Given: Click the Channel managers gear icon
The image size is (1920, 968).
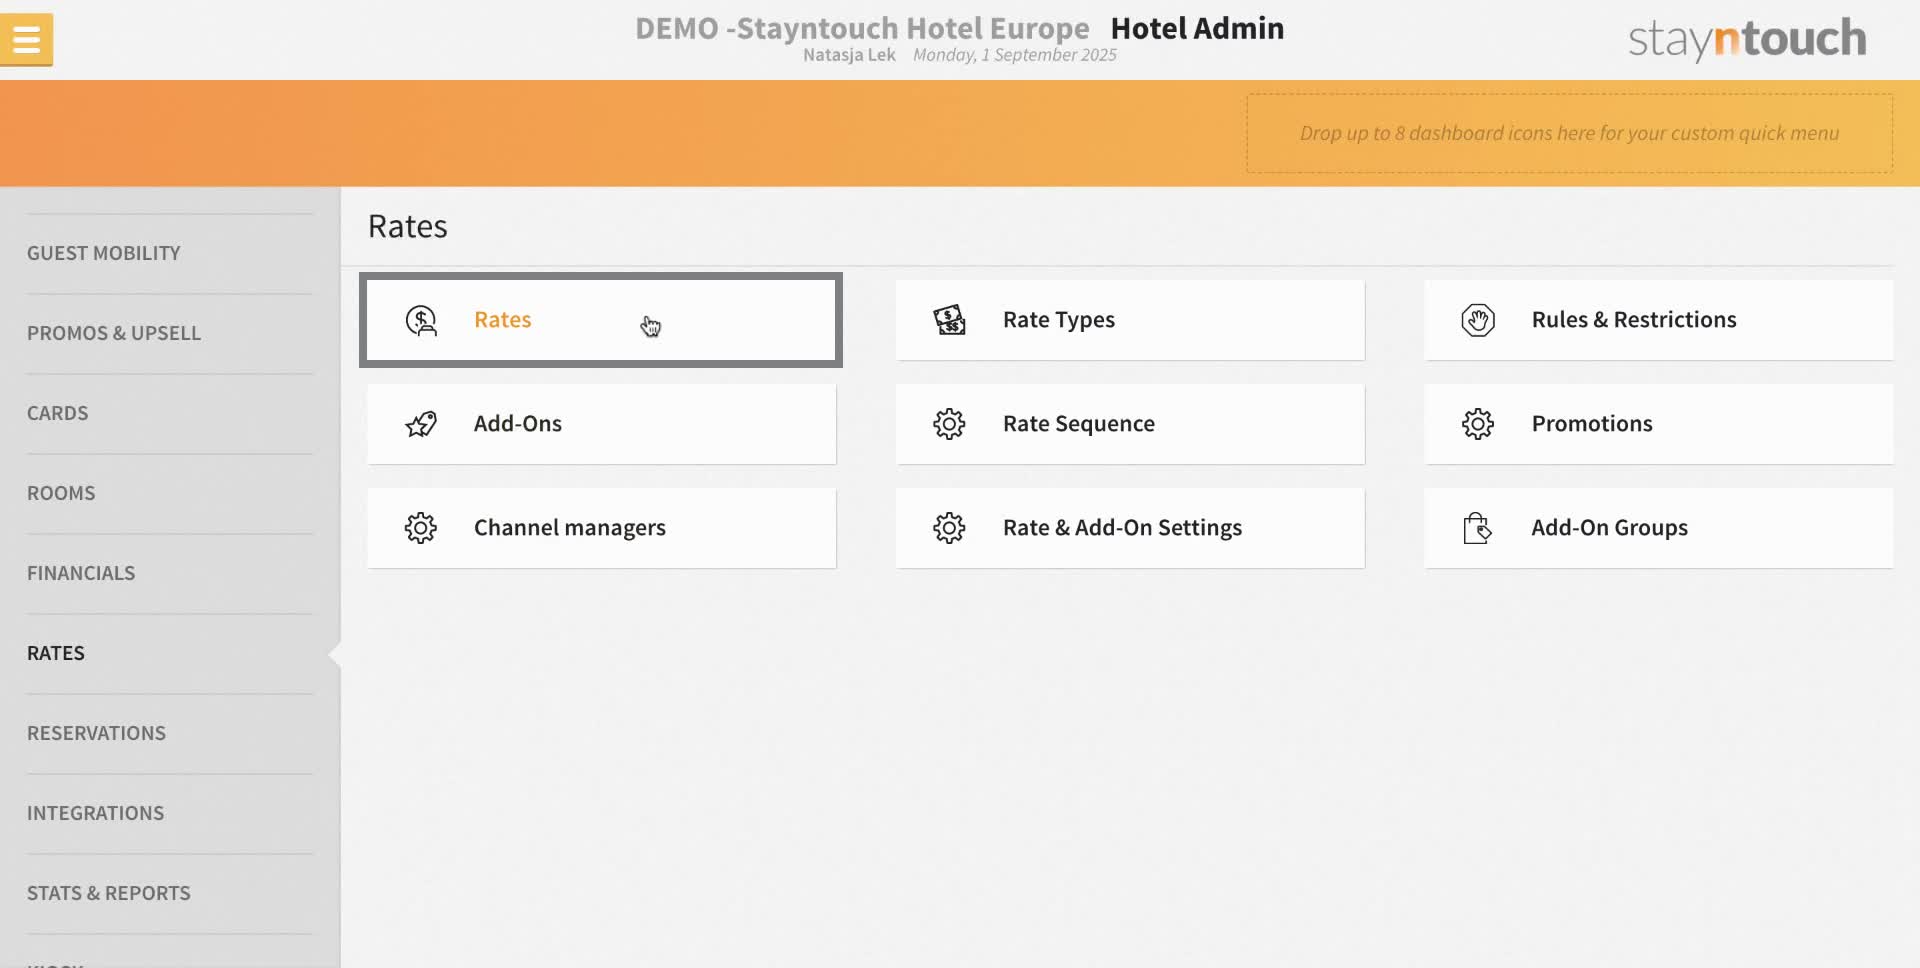Looking at the screenshot, I should [421, 528].
